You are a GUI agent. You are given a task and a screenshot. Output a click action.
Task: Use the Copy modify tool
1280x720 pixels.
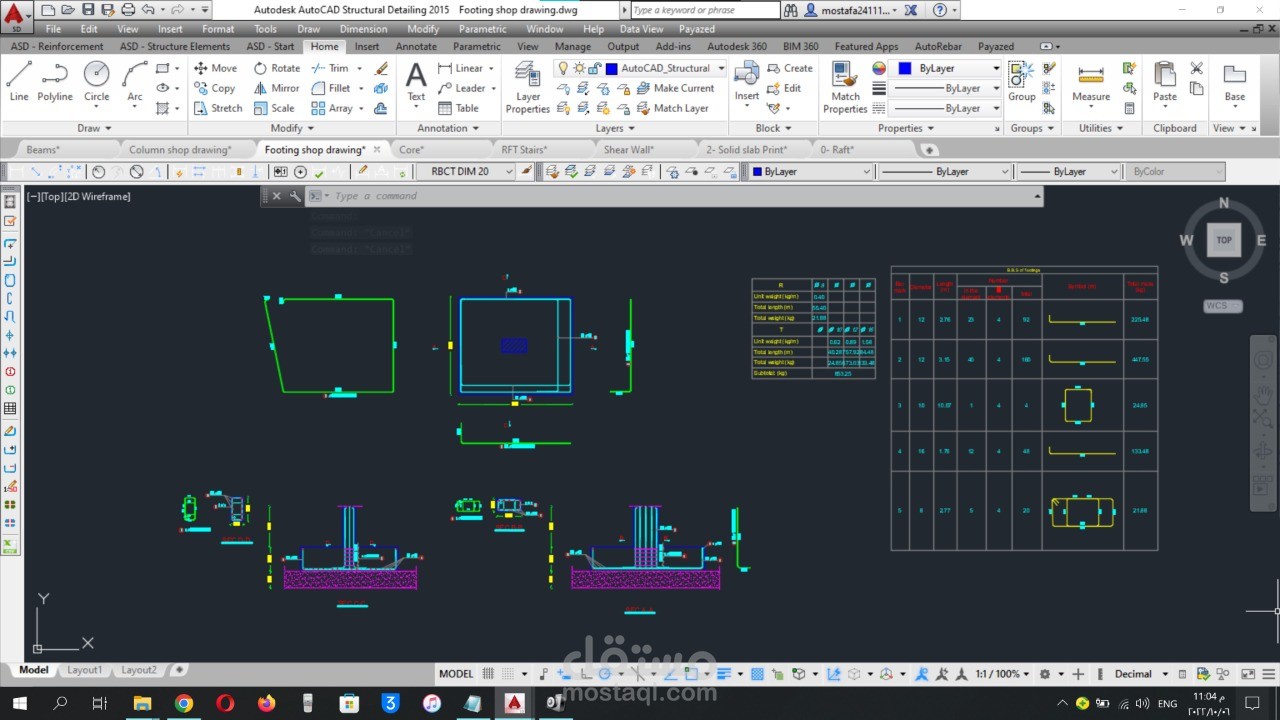click(214, 88)
